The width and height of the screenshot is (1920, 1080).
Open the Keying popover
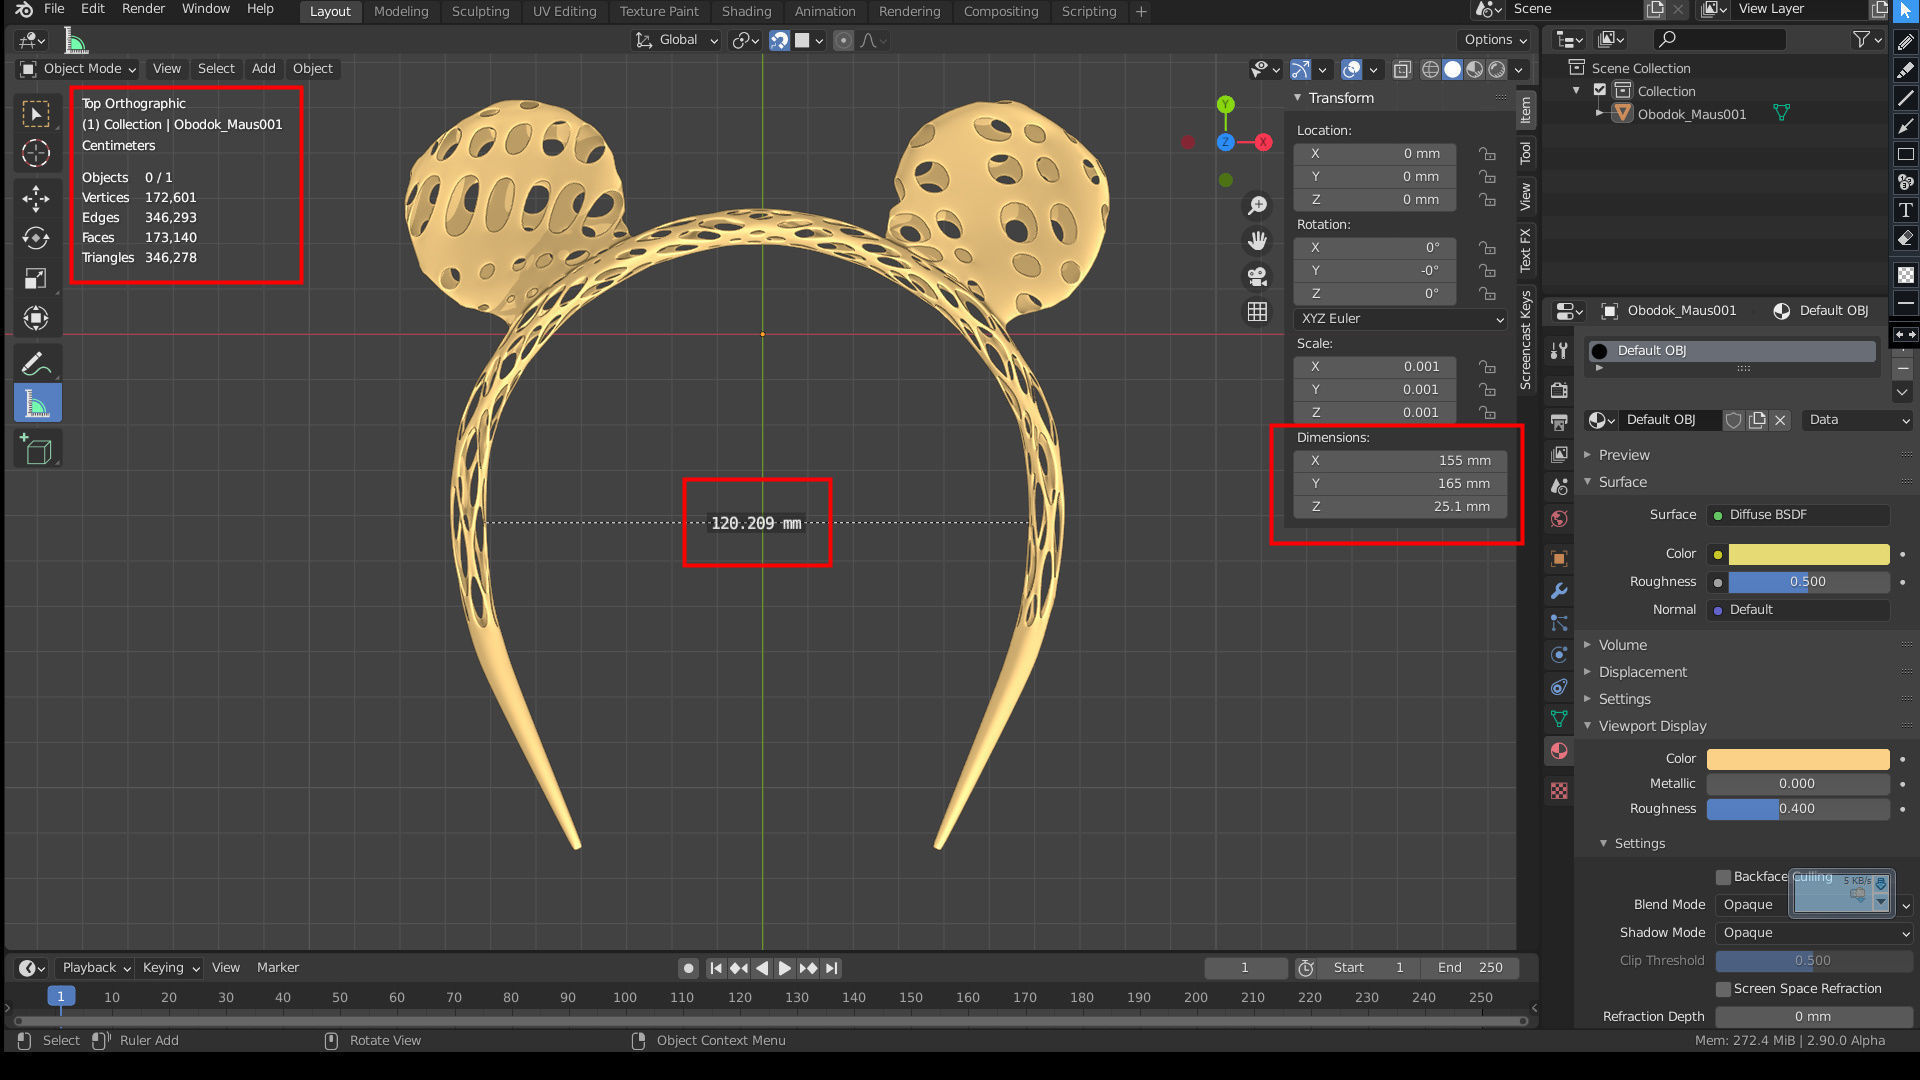tap(170, 968)
